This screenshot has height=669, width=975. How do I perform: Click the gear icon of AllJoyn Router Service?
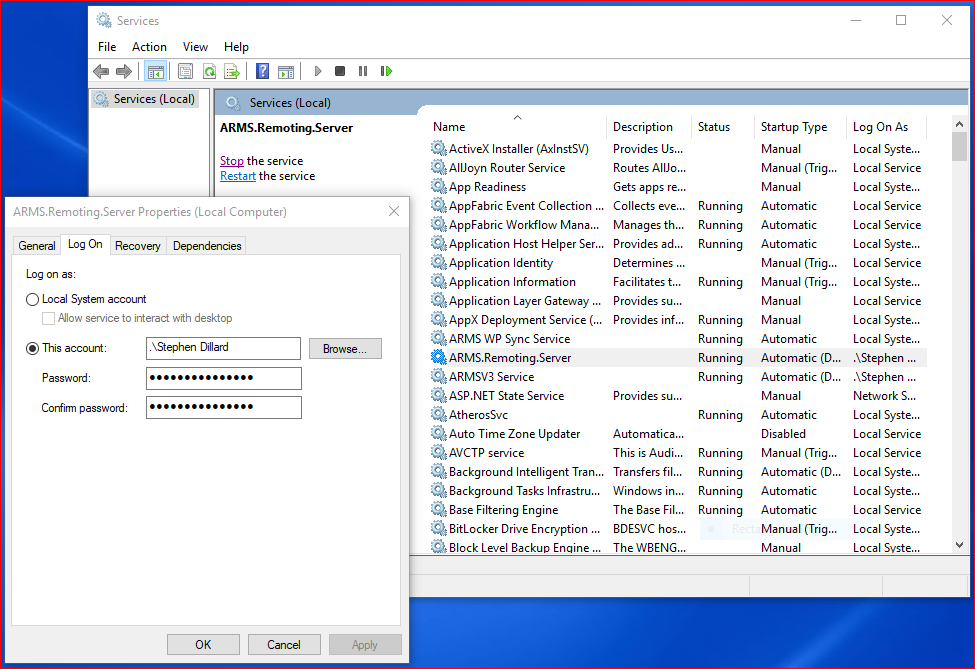tap(438, 167)
